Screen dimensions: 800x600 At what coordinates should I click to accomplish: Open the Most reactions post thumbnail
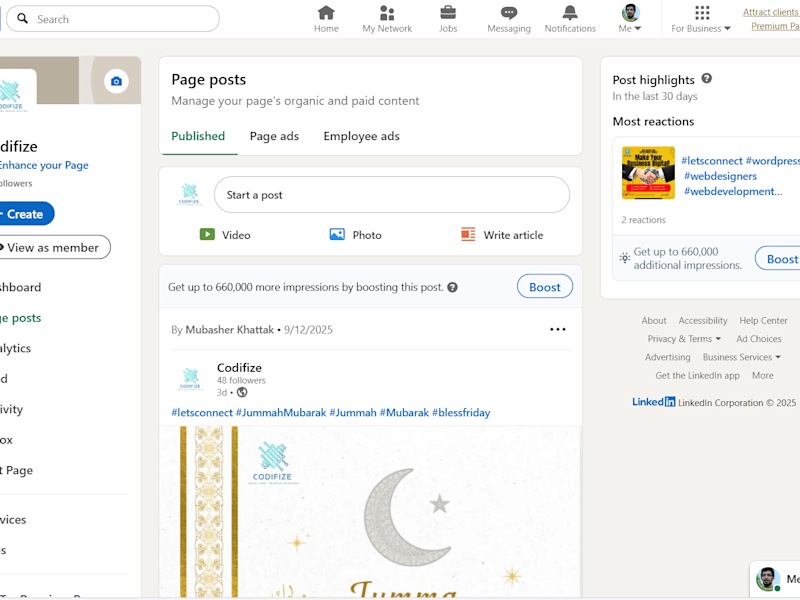(x=648, y=173)
